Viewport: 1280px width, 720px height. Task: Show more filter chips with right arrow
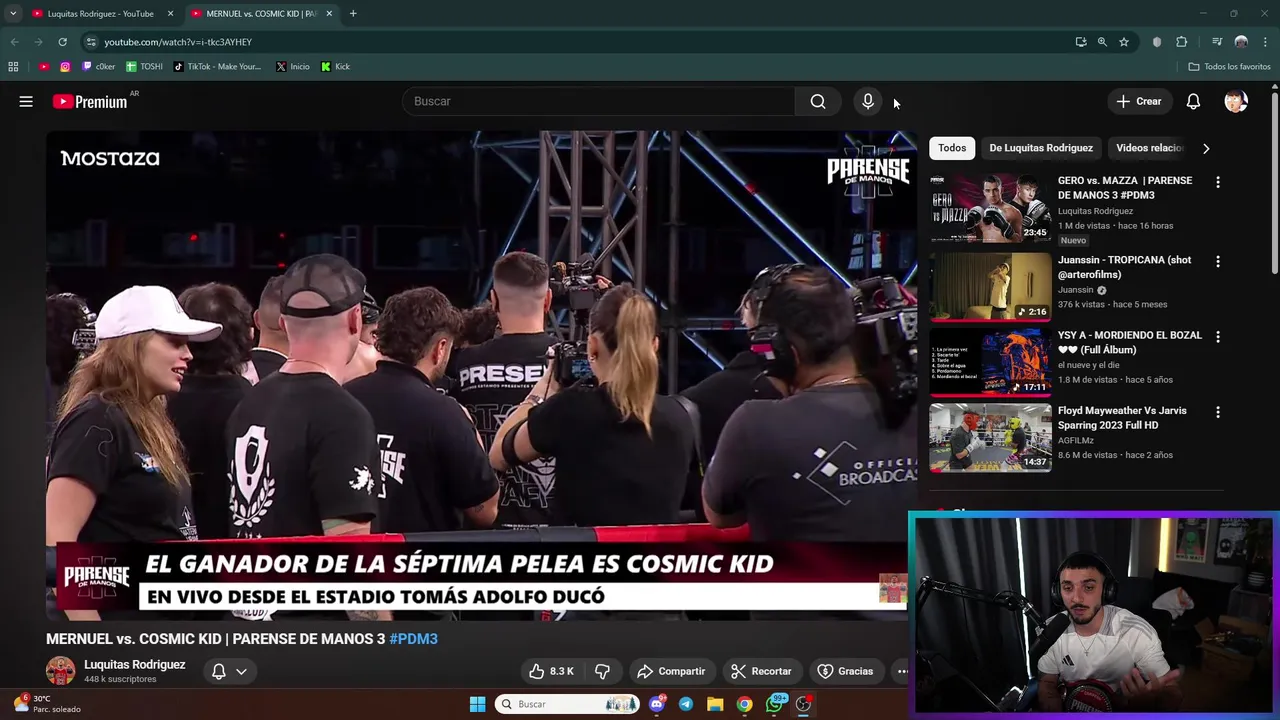point(1206,148)
